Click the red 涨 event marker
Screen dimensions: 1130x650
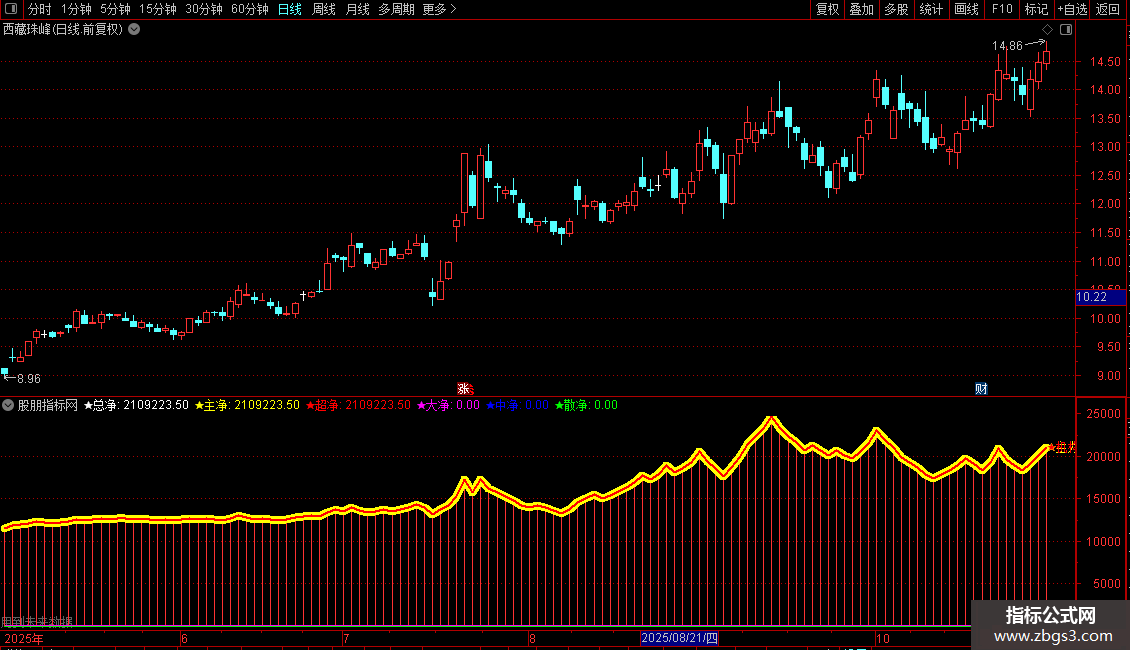[464, 388]
